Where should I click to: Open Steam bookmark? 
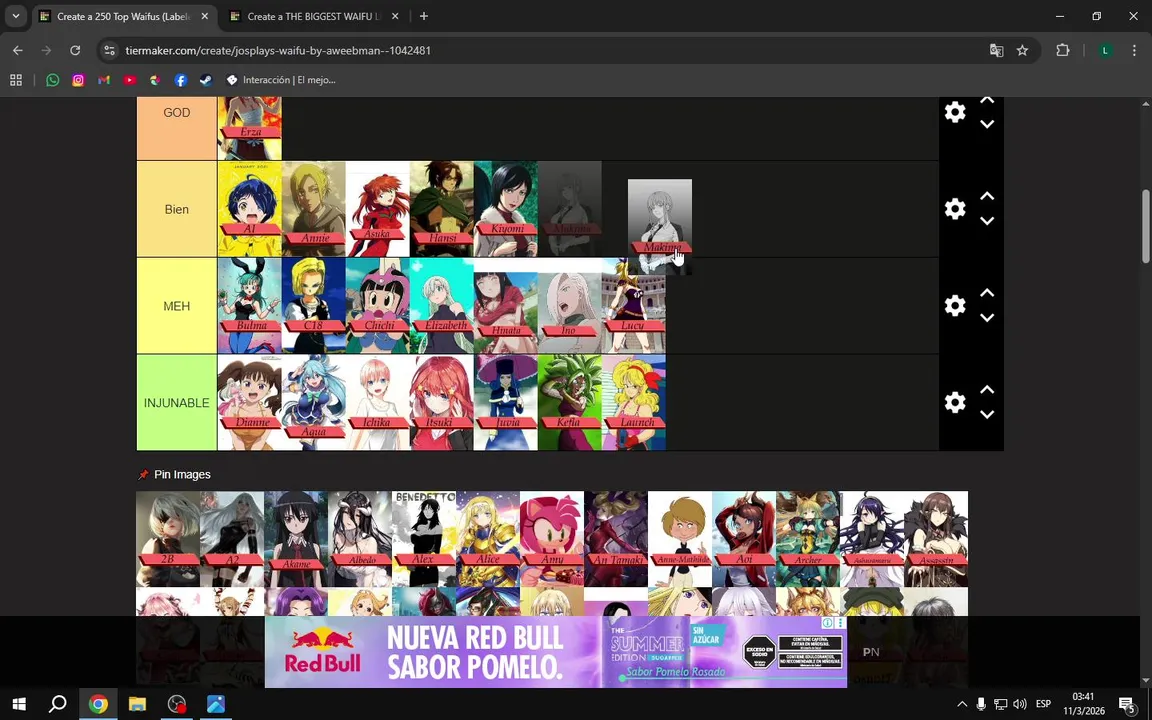coord(206,80)
